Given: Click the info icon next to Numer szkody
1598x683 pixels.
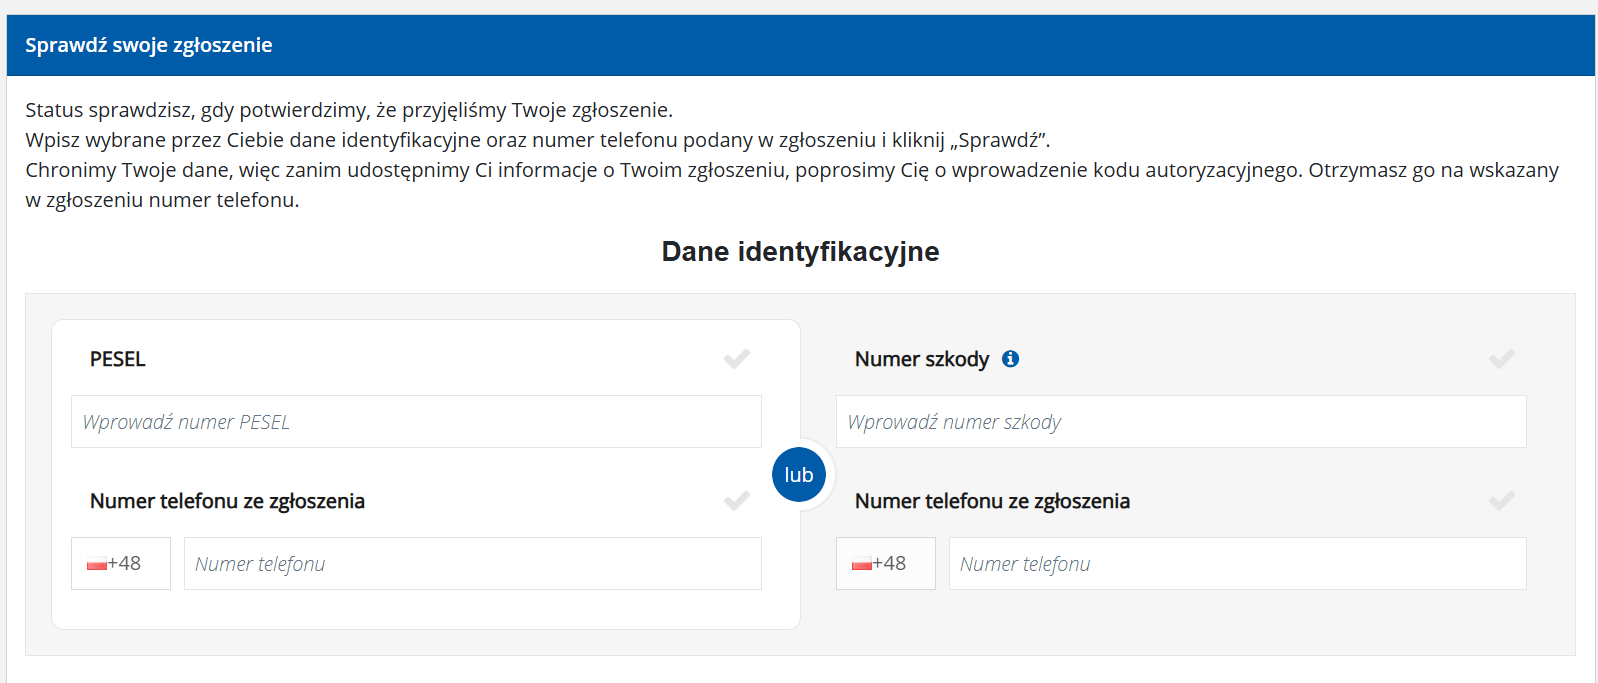Looking at the screenshot, I should 1010,359.
